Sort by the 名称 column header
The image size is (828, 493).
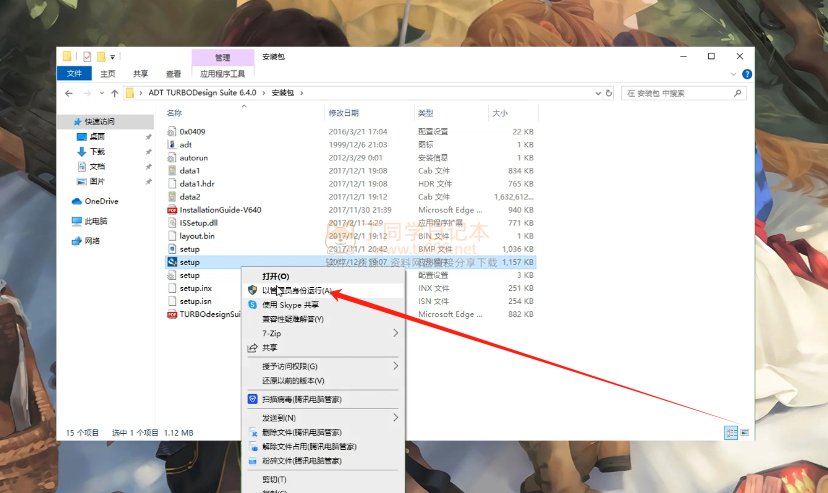(174, 113)
